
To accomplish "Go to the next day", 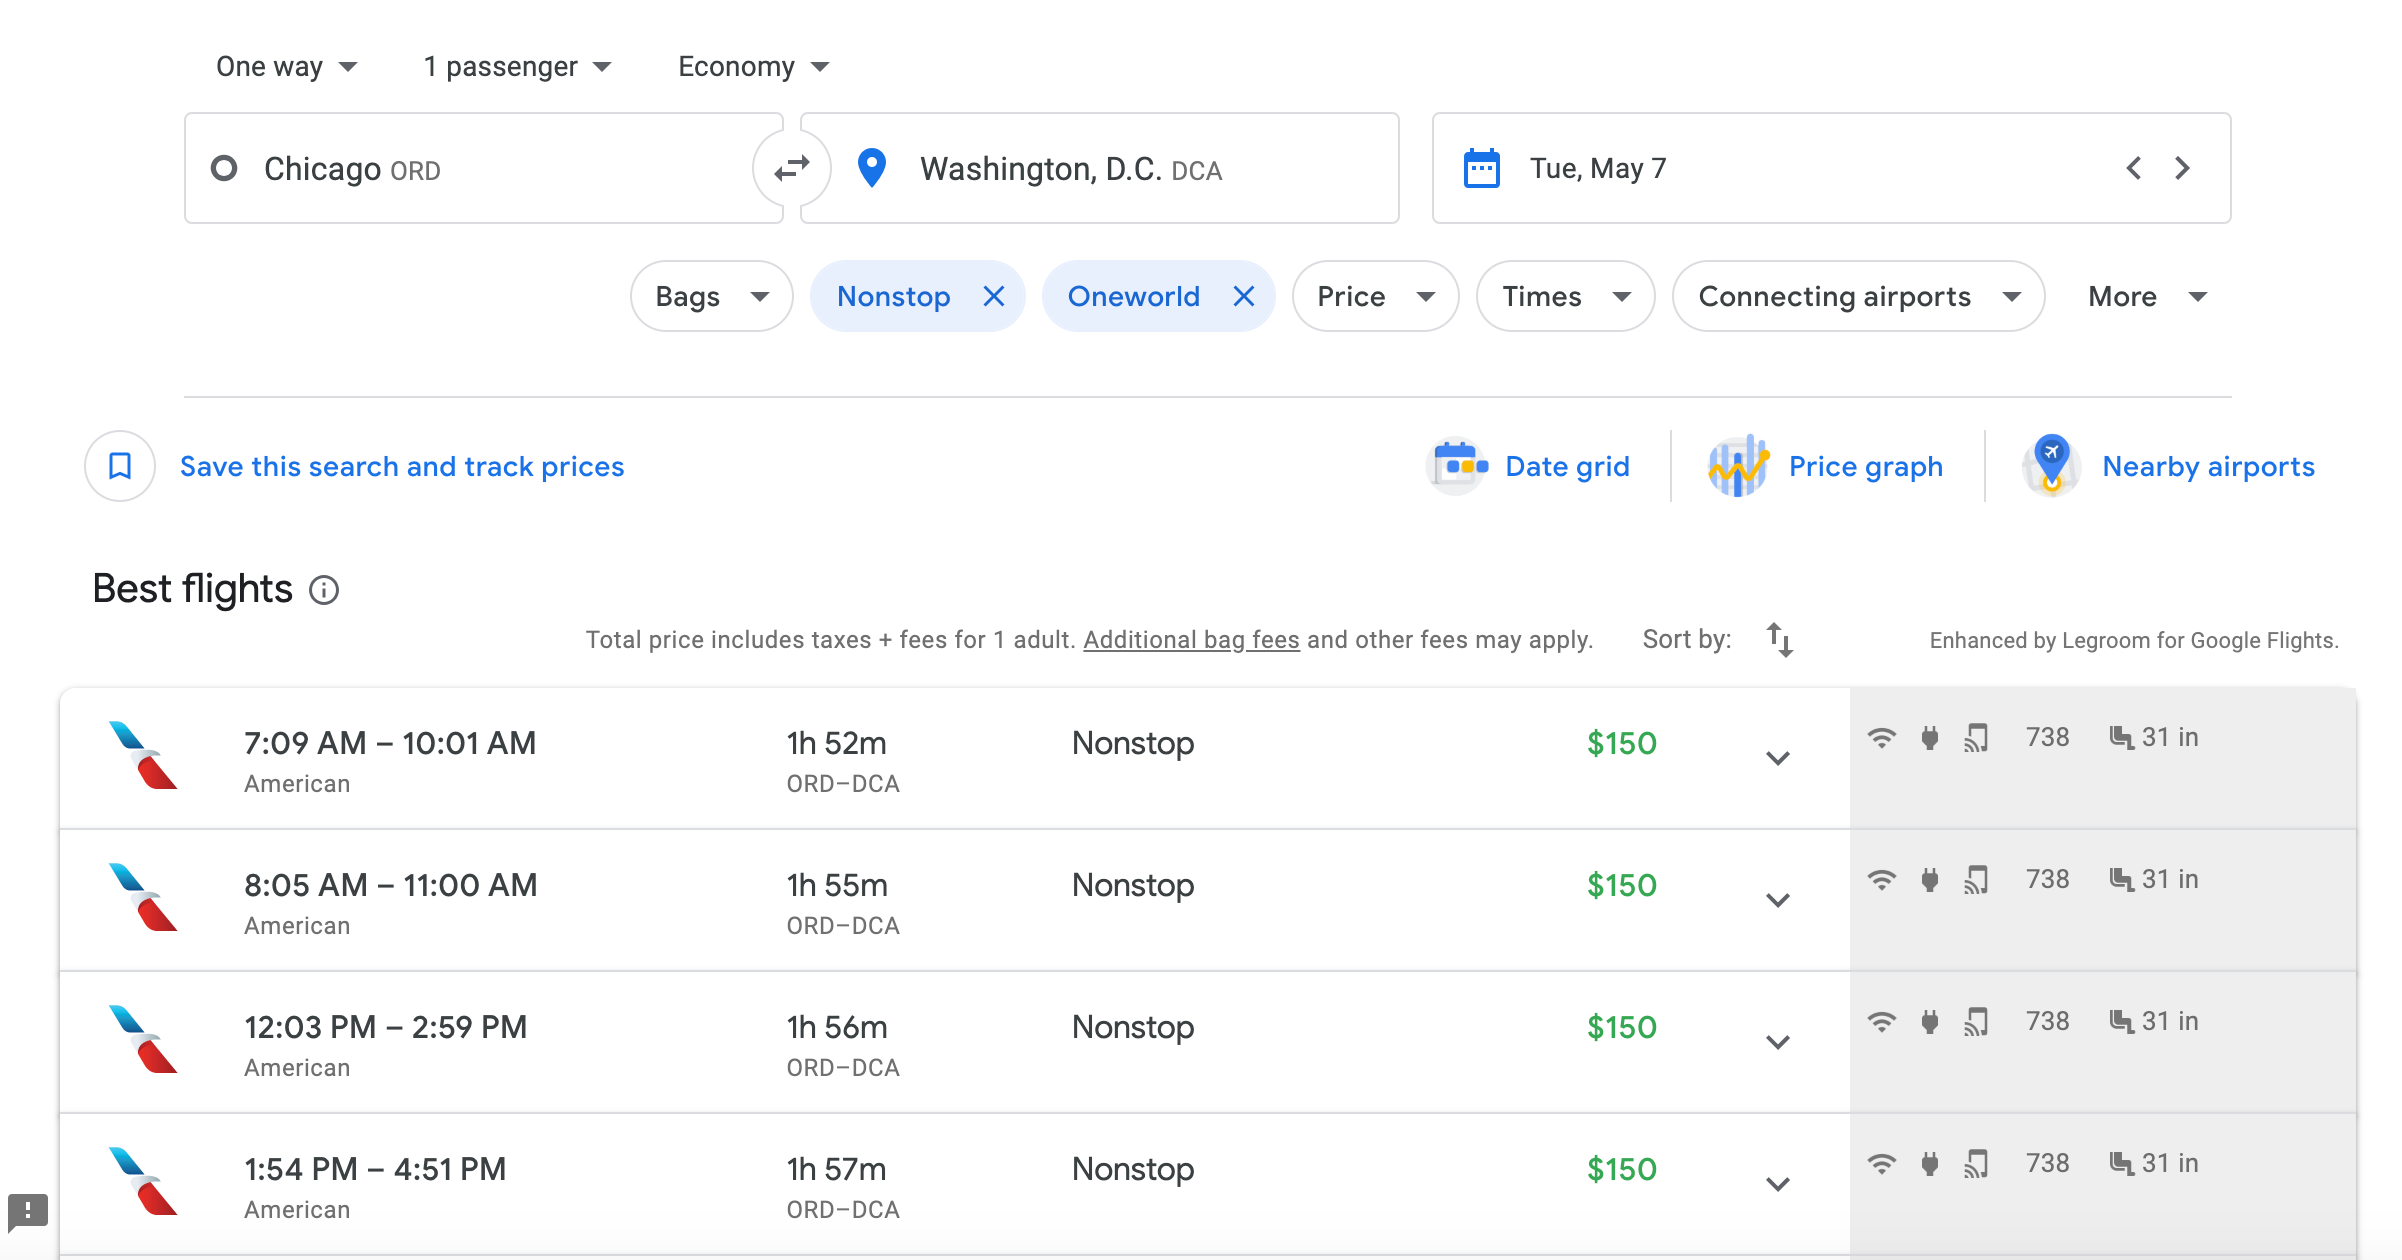I will point(2182,168).
